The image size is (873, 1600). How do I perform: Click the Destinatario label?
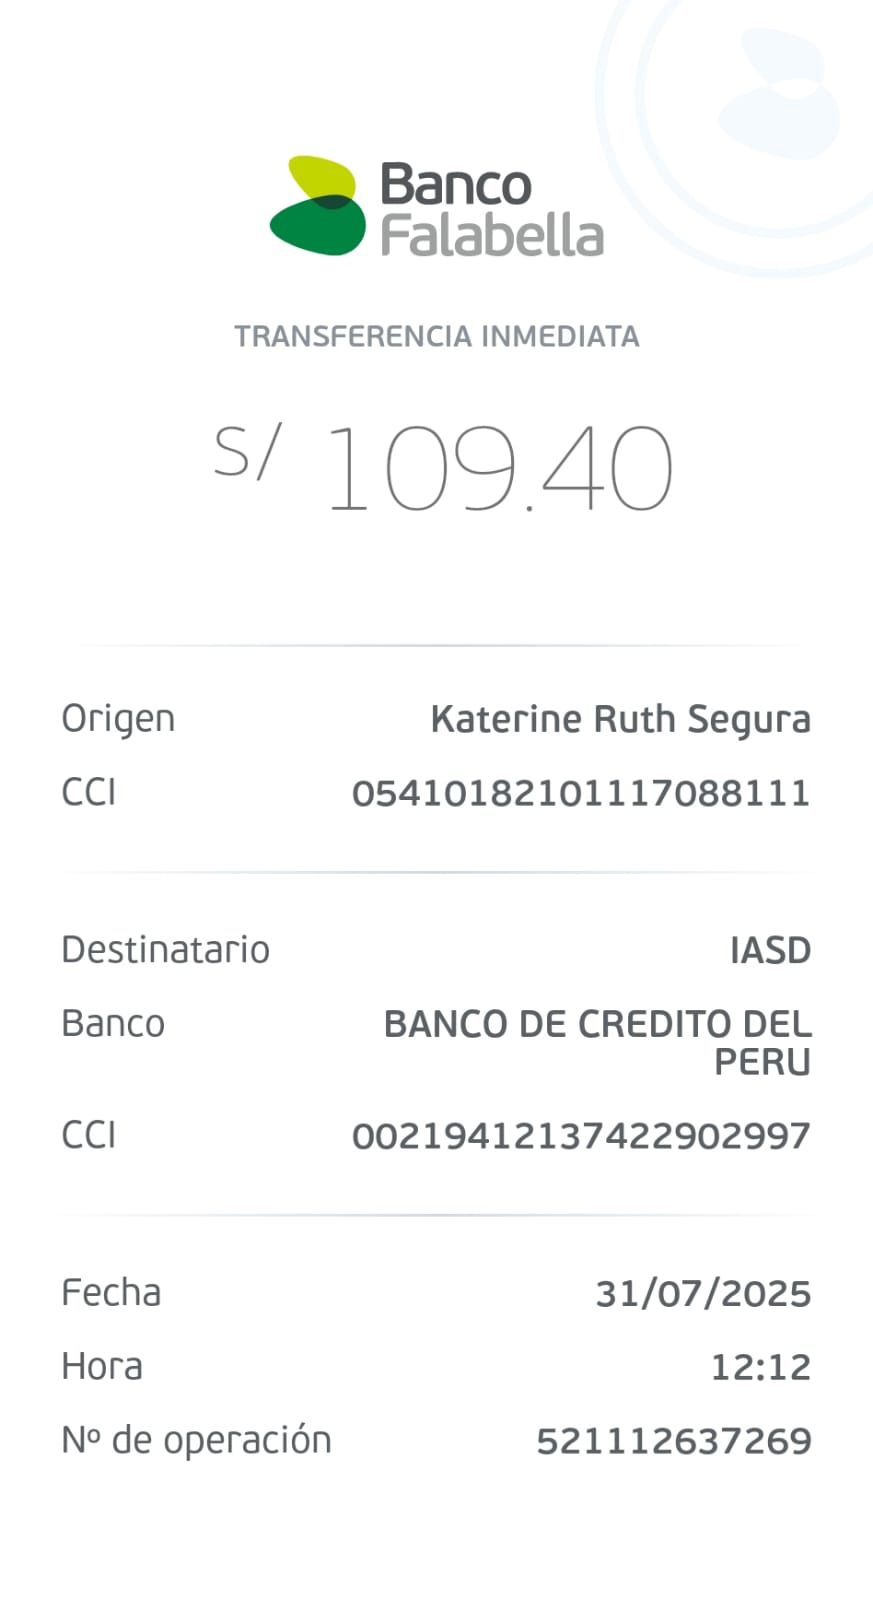165,949
